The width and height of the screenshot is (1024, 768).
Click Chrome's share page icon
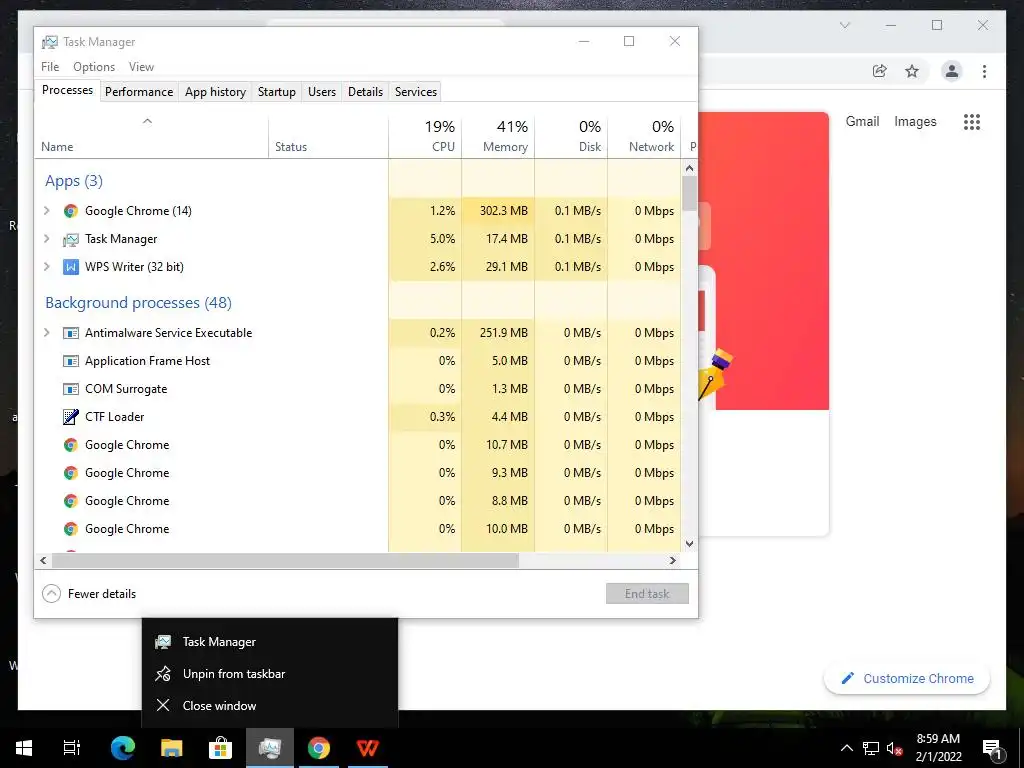[880, 71]
